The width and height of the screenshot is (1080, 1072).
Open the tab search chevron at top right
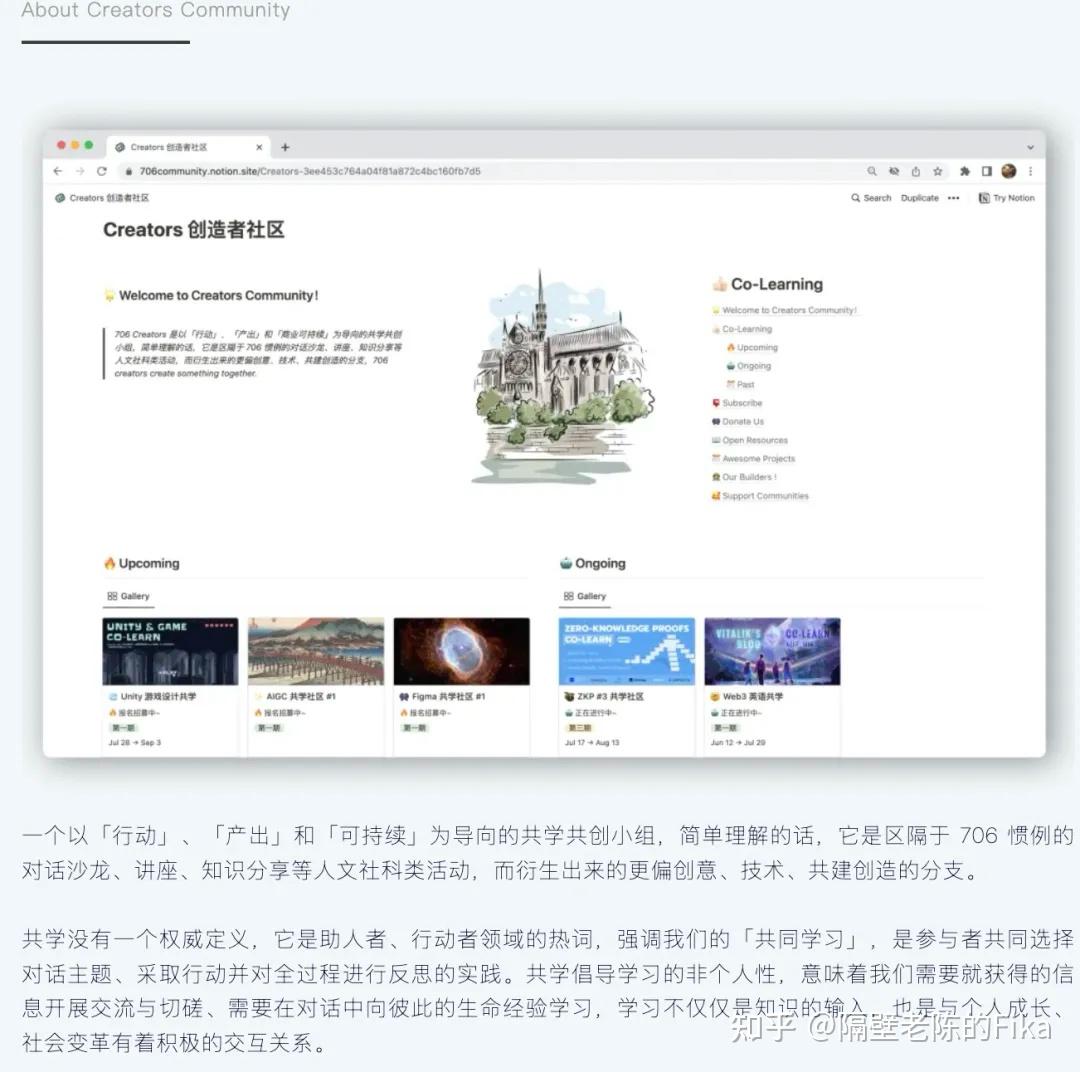[x=1032, y=145]
